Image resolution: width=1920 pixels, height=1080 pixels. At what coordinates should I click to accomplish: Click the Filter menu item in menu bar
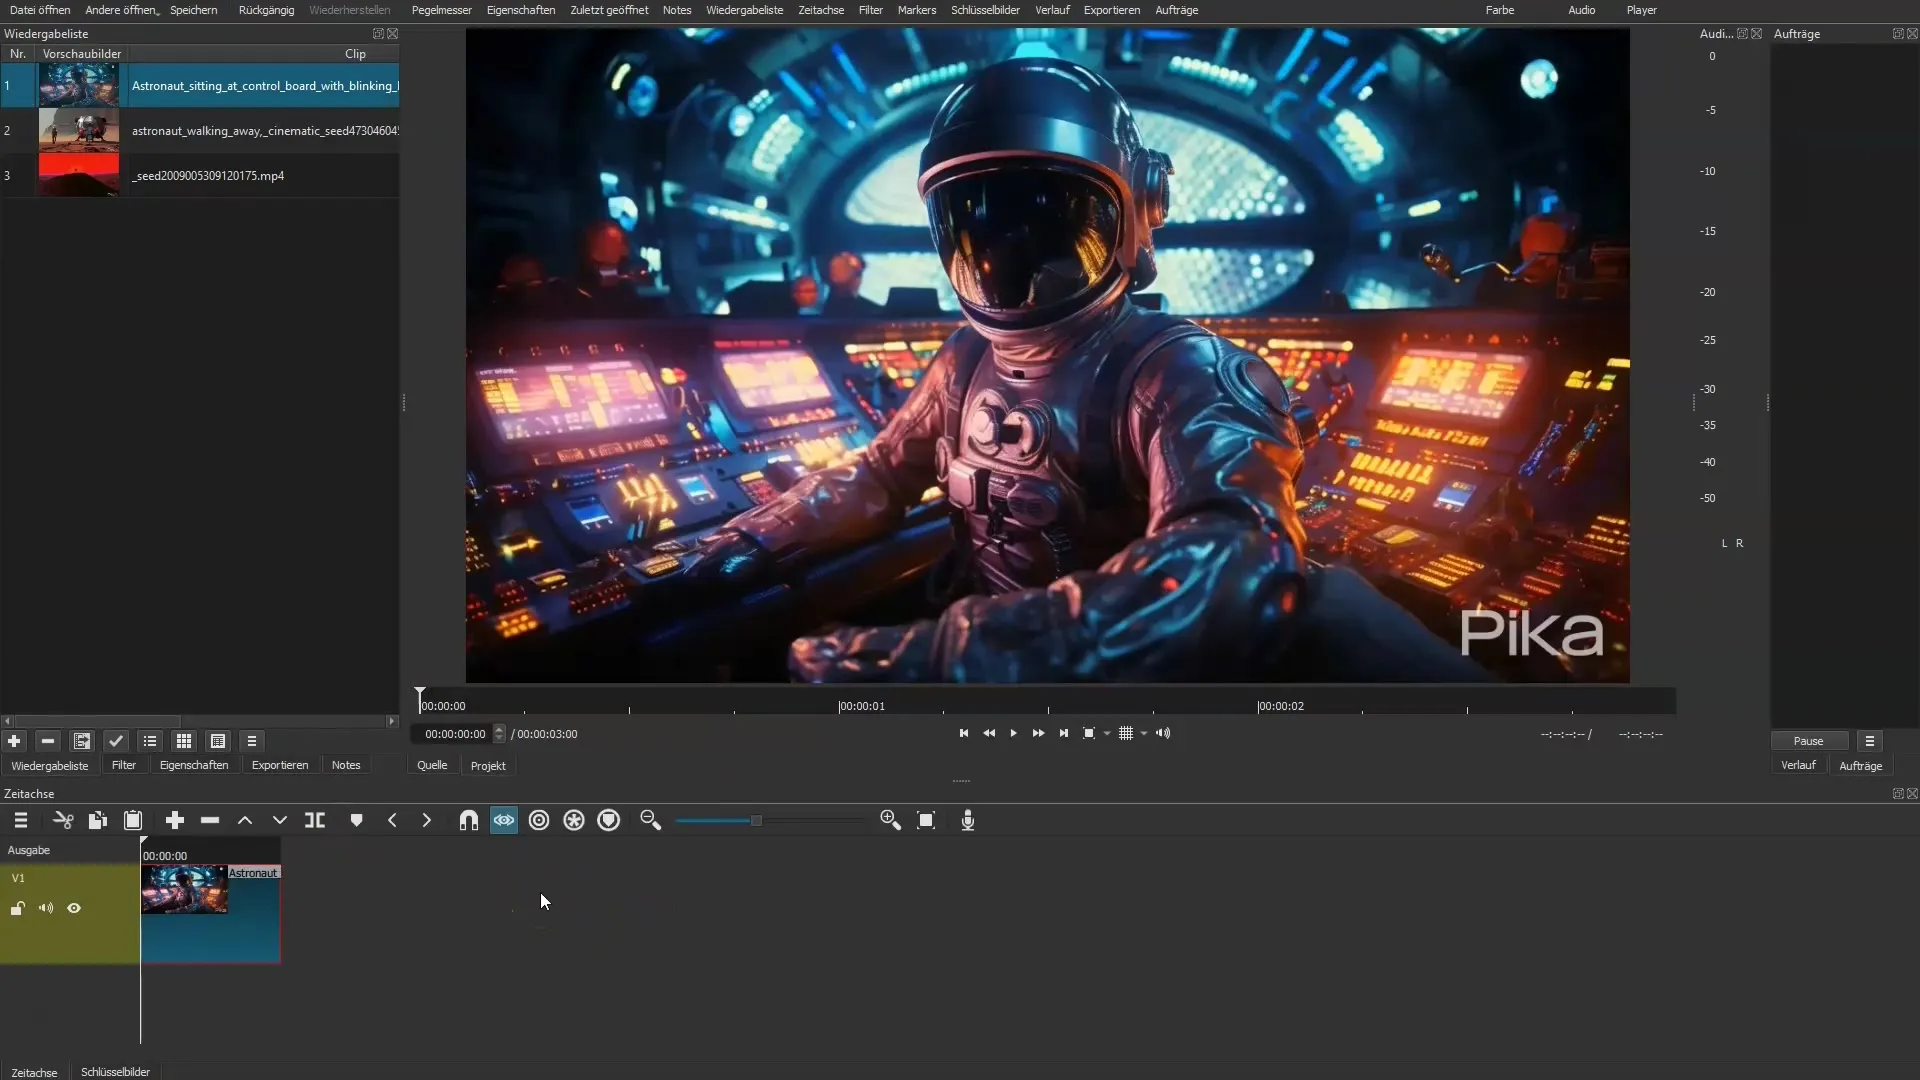coord(872,11)
